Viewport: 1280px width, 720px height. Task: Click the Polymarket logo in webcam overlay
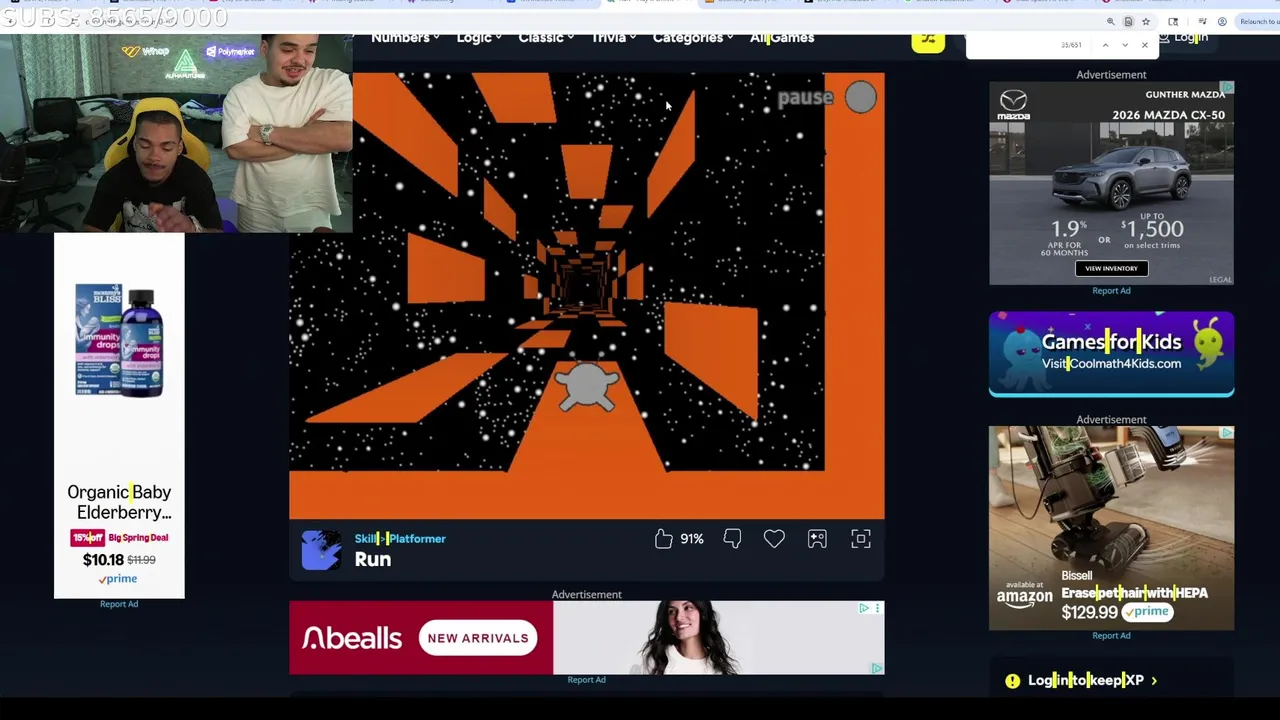tap(230, 51)
